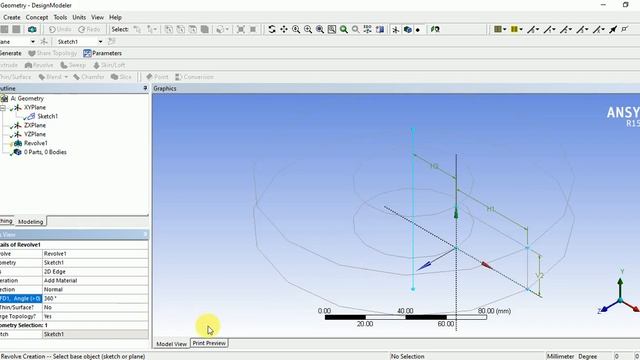Select '0 Parts, 0 Bodies' tree row

[x=45, y=152]
